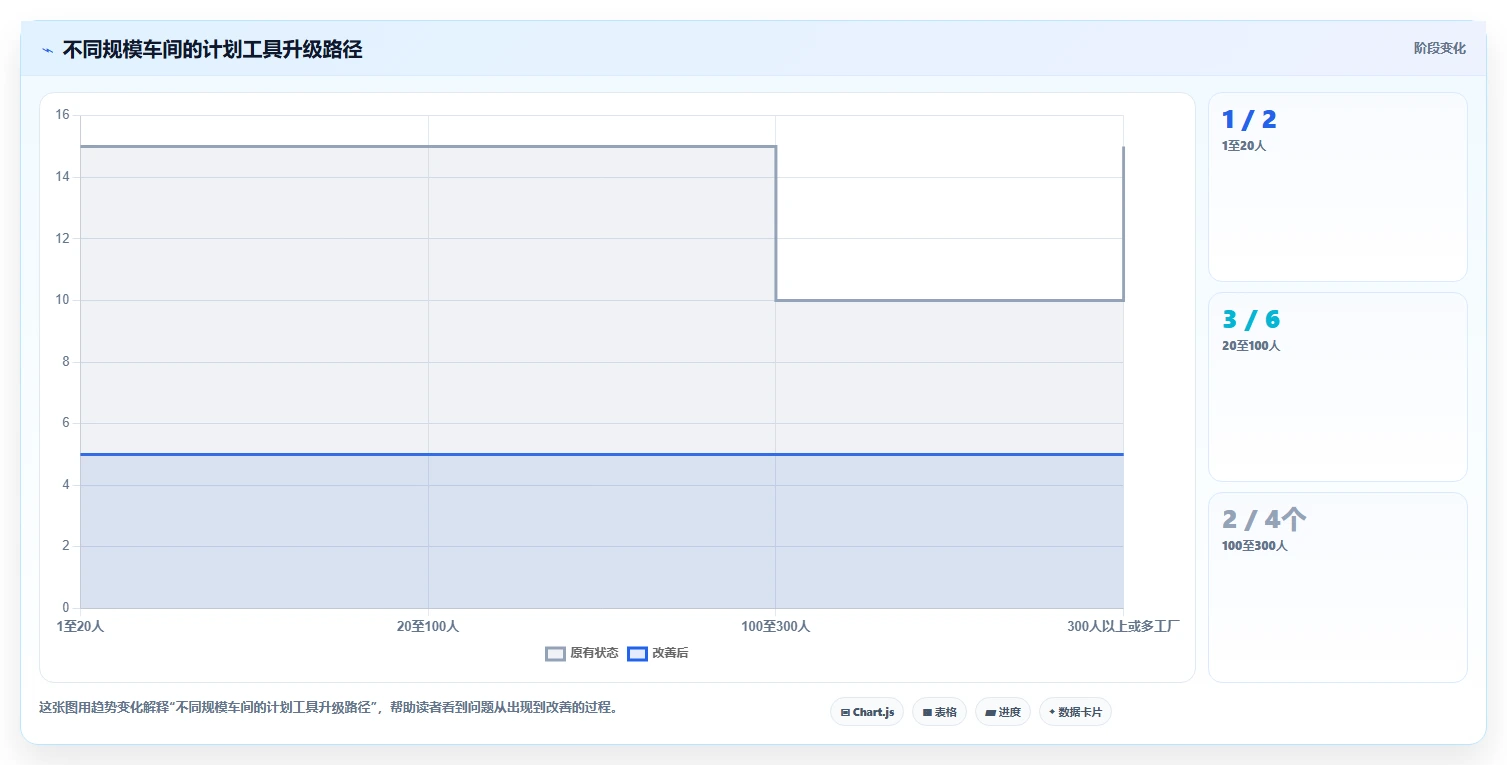Select the 表格 tag
Screen dimensions: 1507x765
pyautogui.click(x=939, y=712)
